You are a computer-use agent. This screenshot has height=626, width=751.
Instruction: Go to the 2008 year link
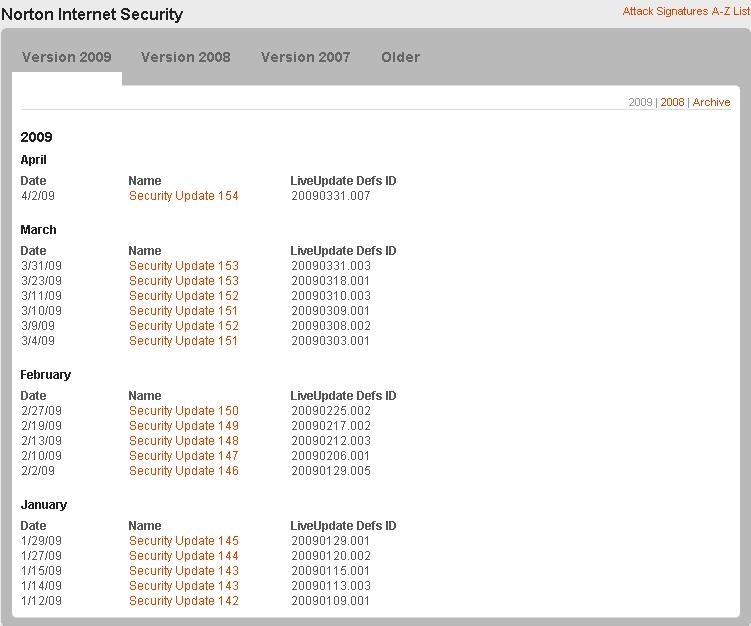pos(672,102)
